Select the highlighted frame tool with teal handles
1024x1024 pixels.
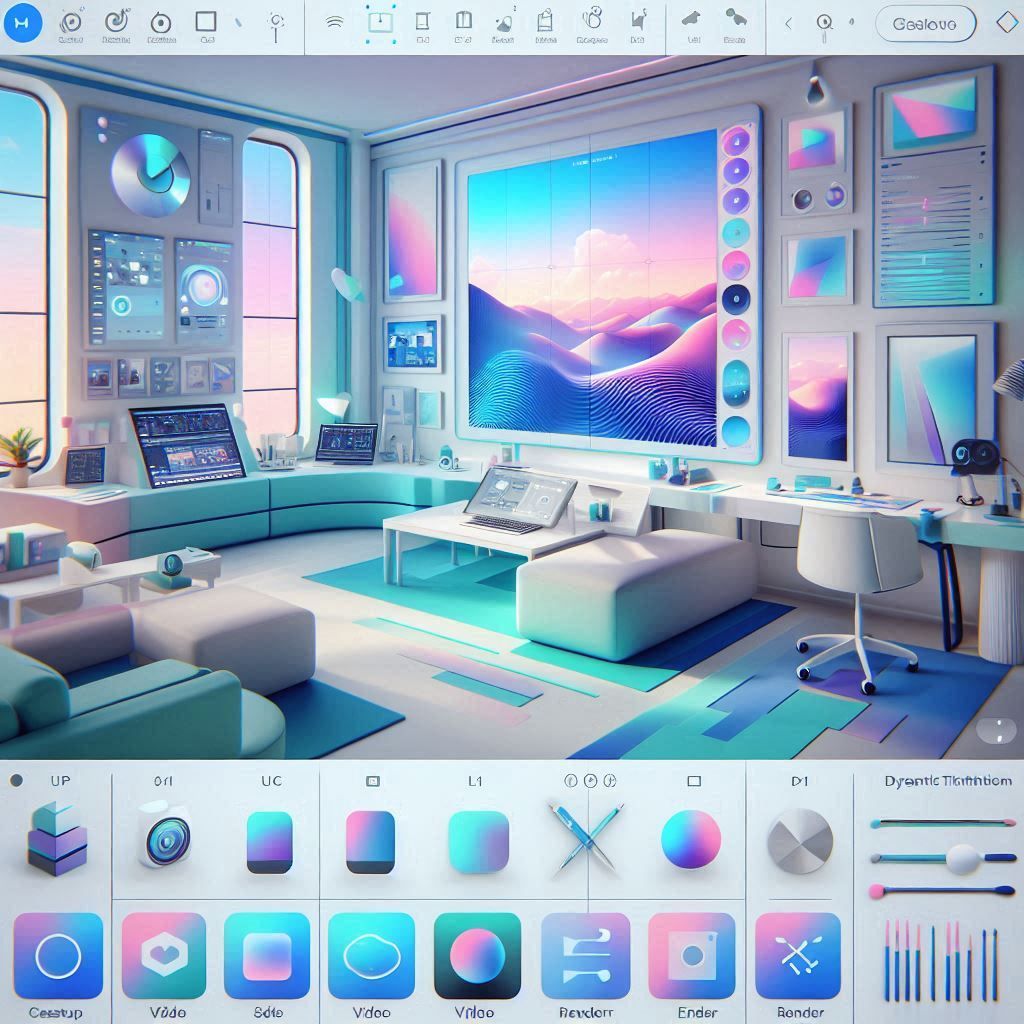[380, 23]
